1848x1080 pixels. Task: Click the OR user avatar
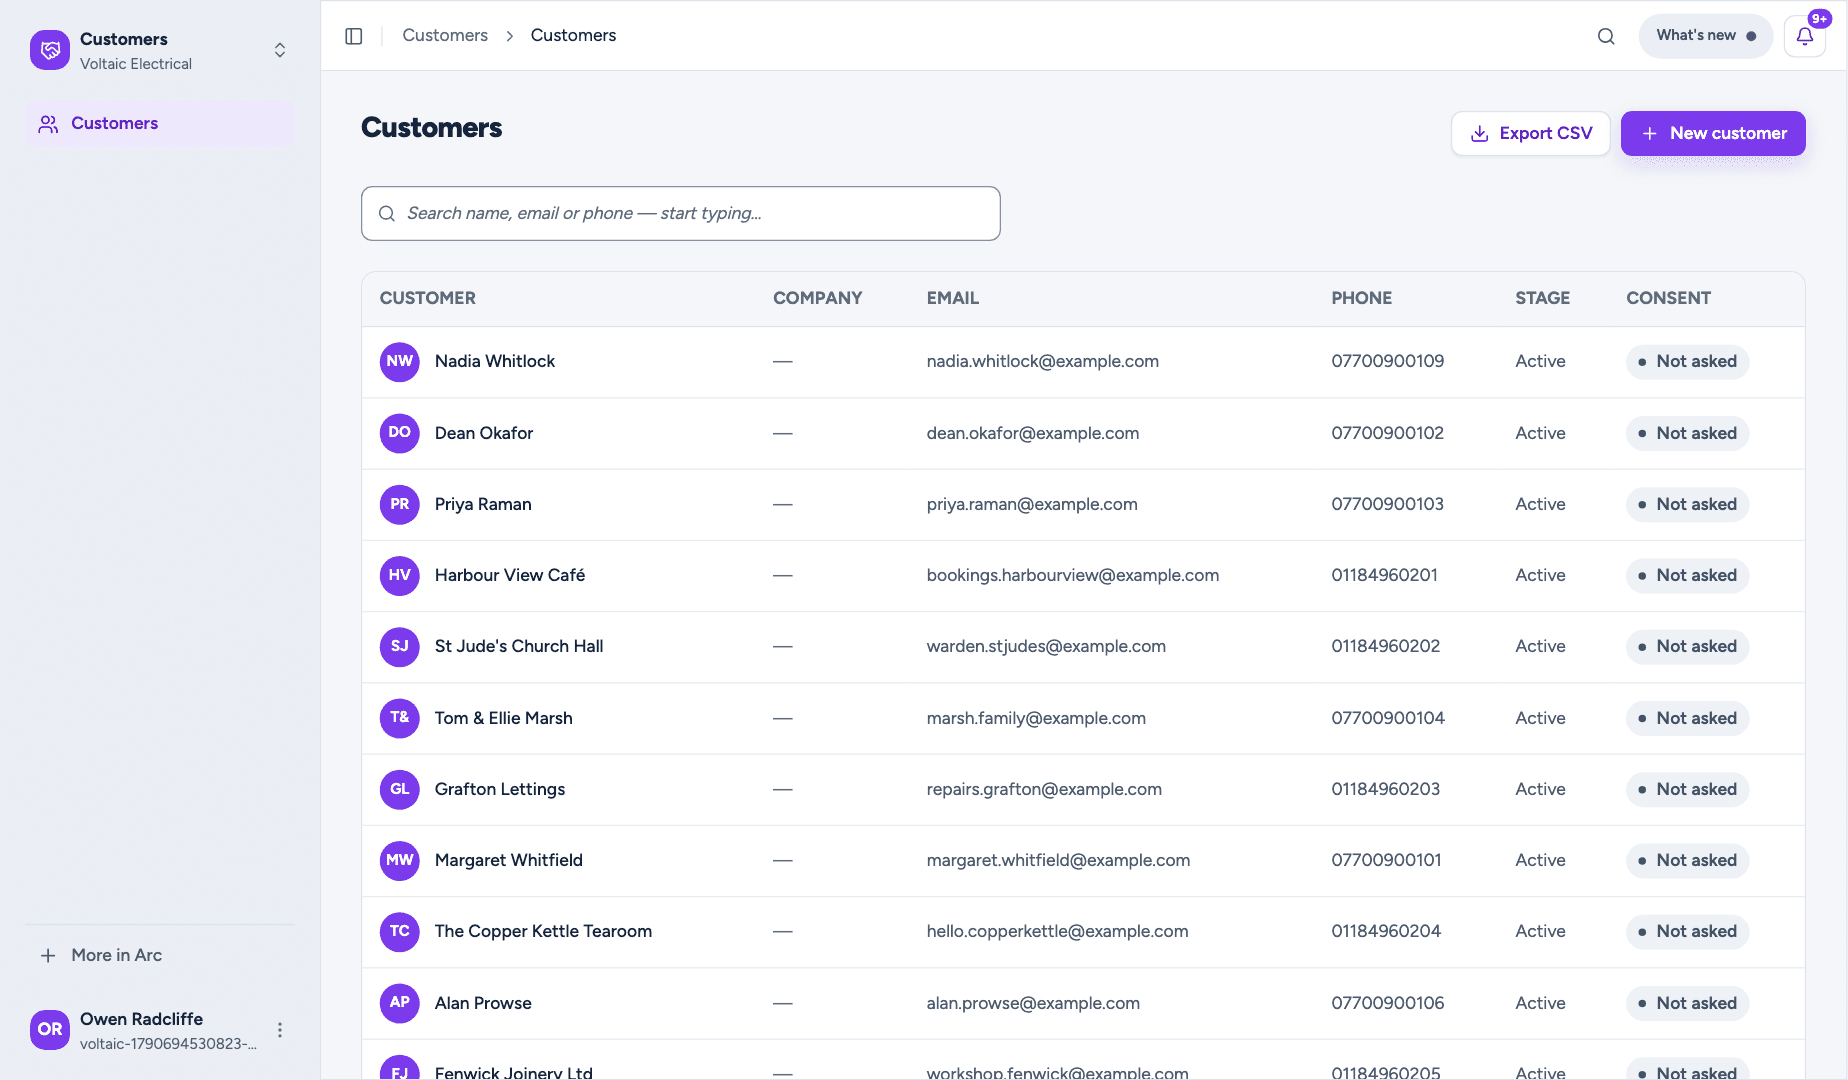[50, 1030]
